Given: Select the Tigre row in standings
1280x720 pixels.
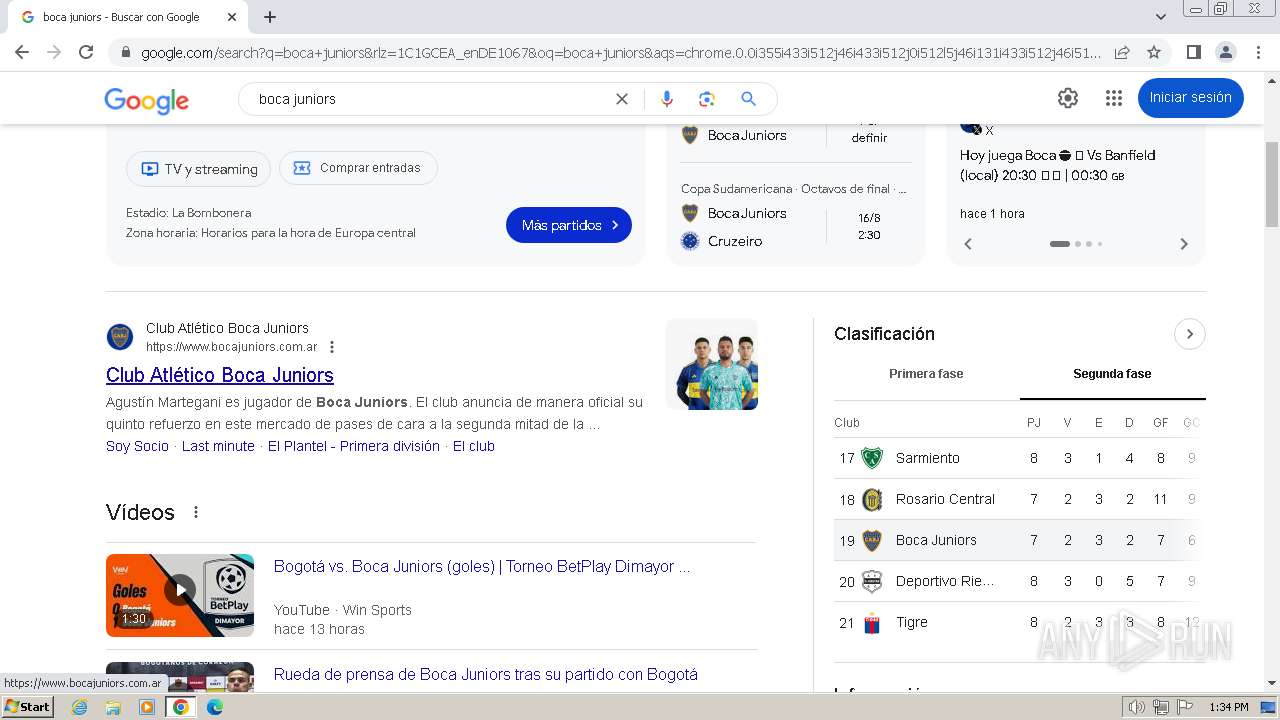Looking at the screenshot, I should [x=1019, y=622].
